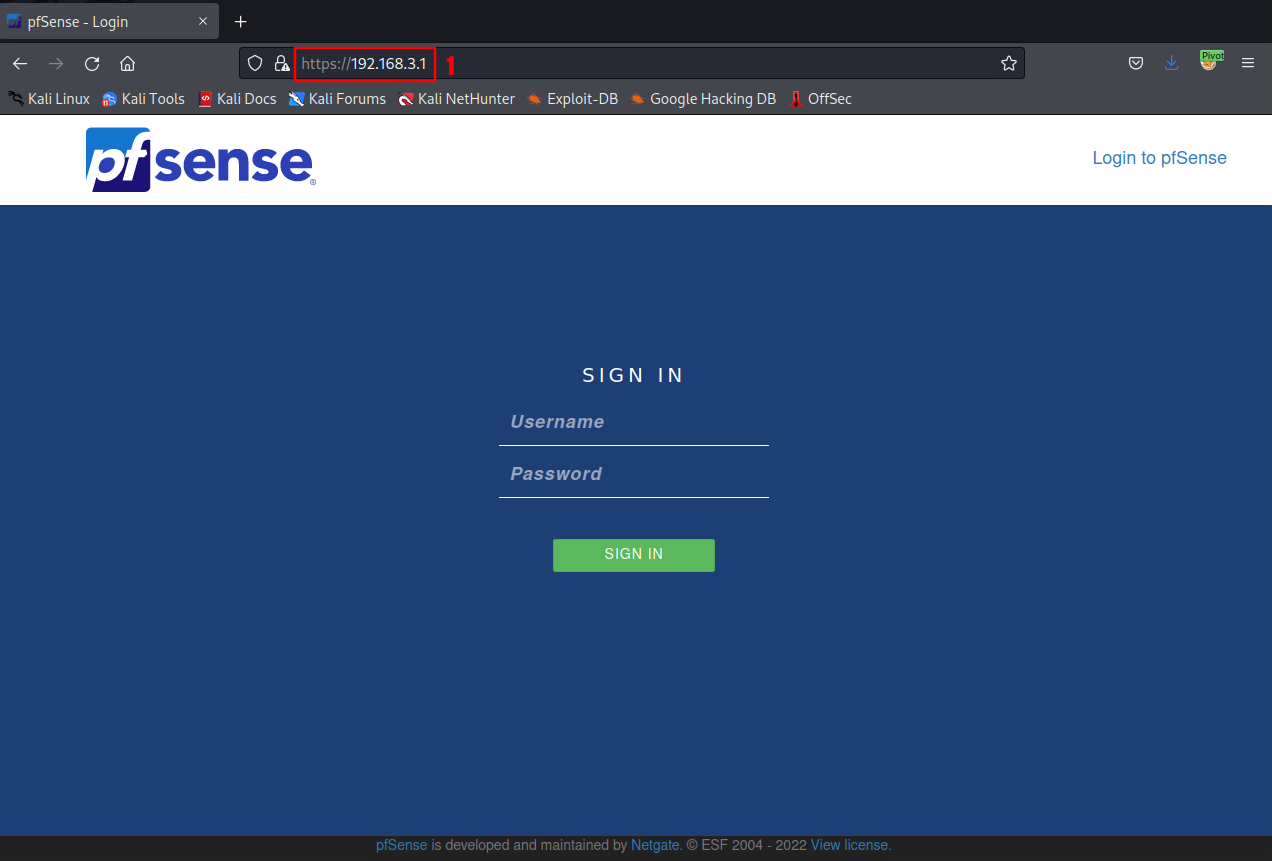Image resolution: width=1272 pixels, height=861 pixels.
Task: Click the FoxyProxy Pivot extension icon
Action: pos(1211,62)
